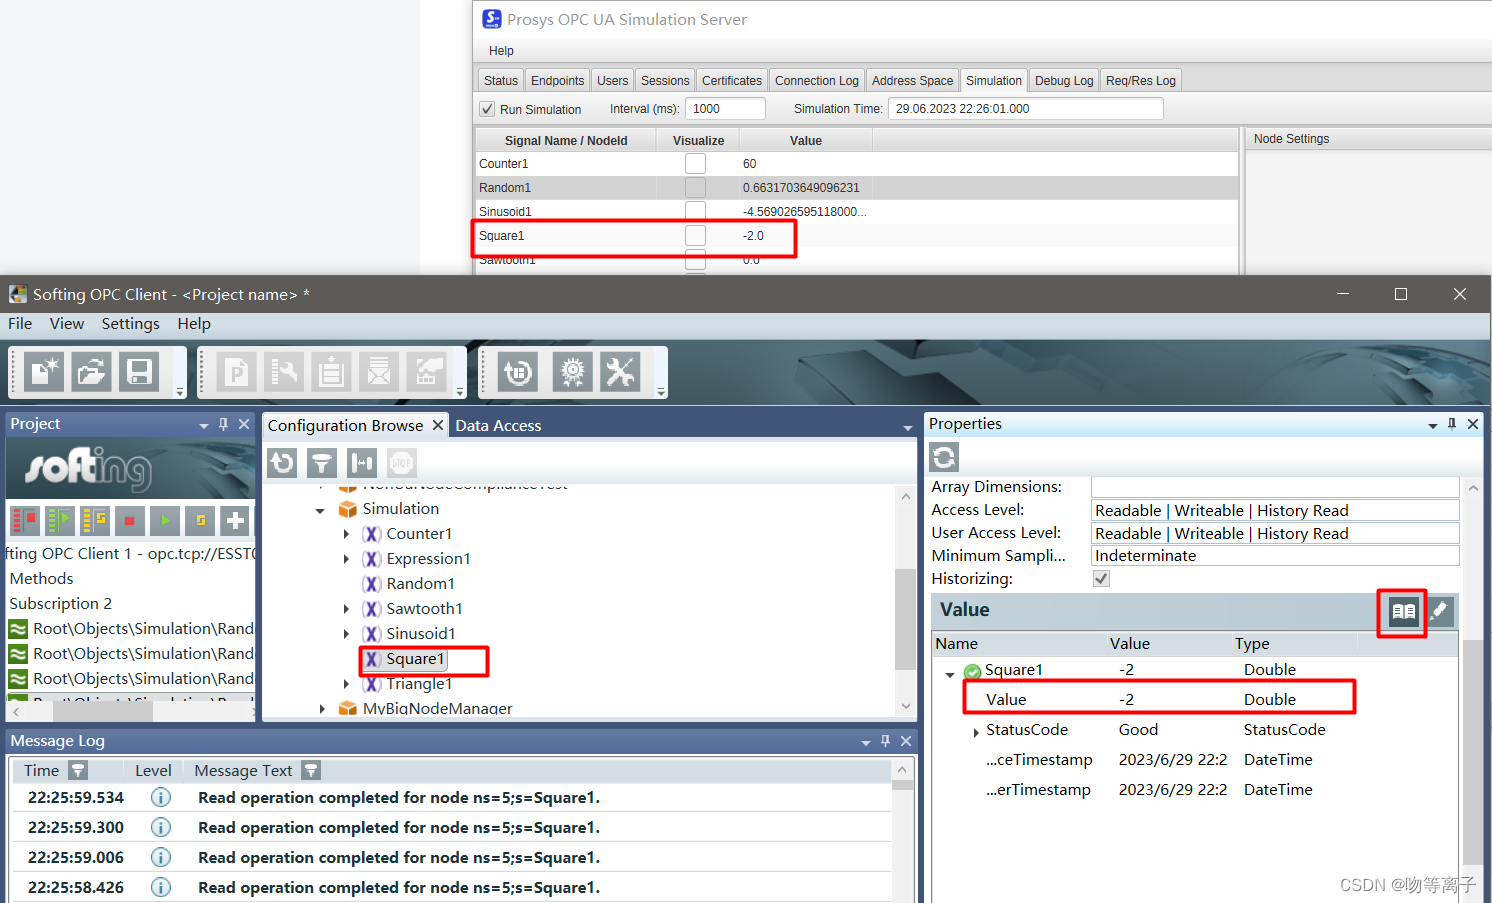Viewport: 1492px width, 903px height.
Task: Pin the Properties panel
Action: pyautogui.click(x=1452, y=424)
